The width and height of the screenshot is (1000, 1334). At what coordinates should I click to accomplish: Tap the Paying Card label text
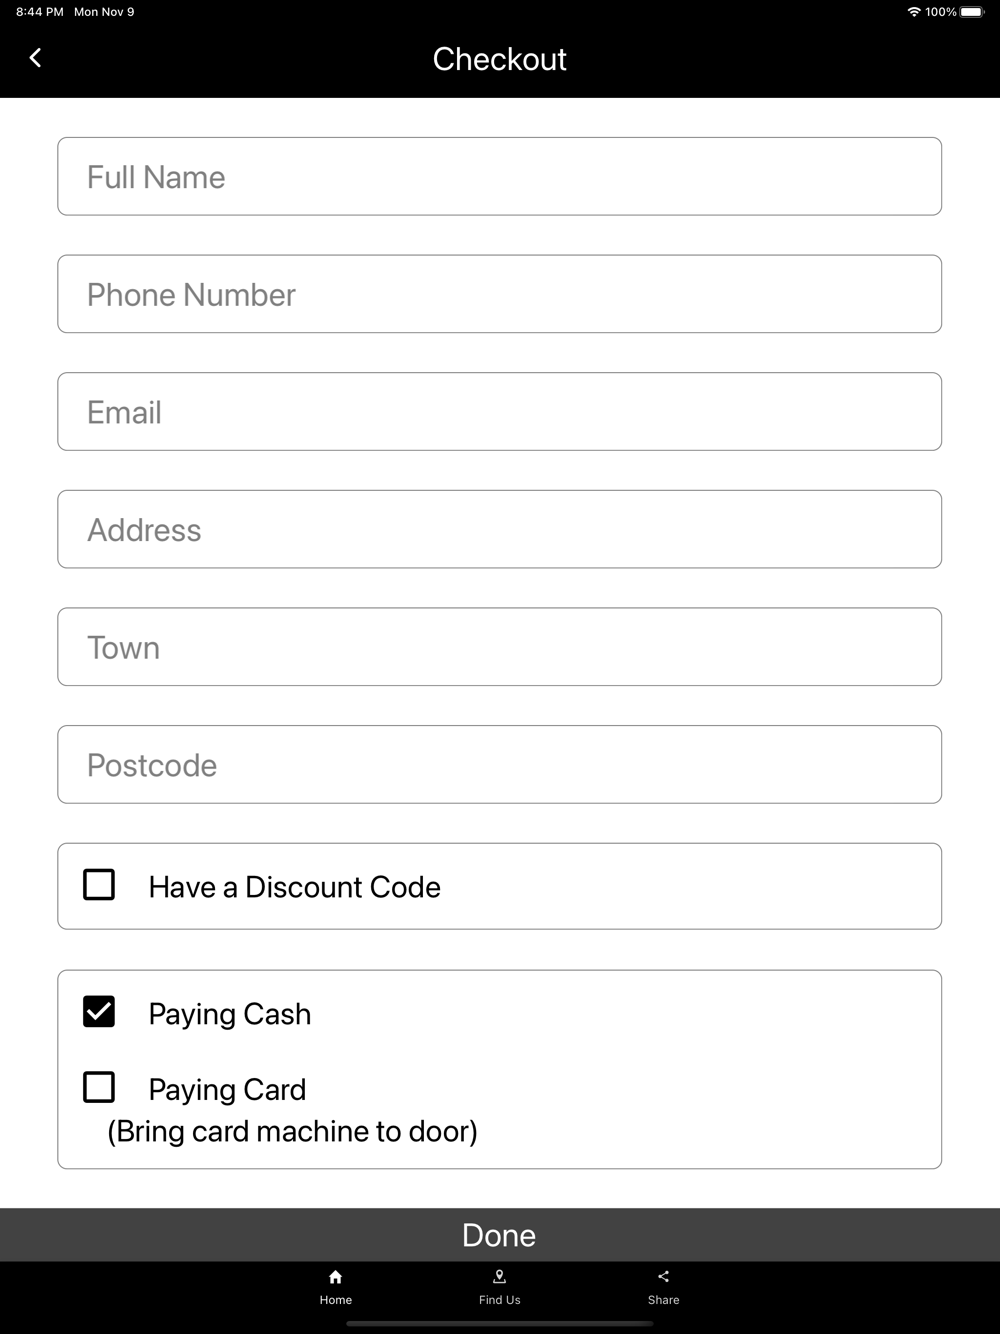coord(227,1090)
